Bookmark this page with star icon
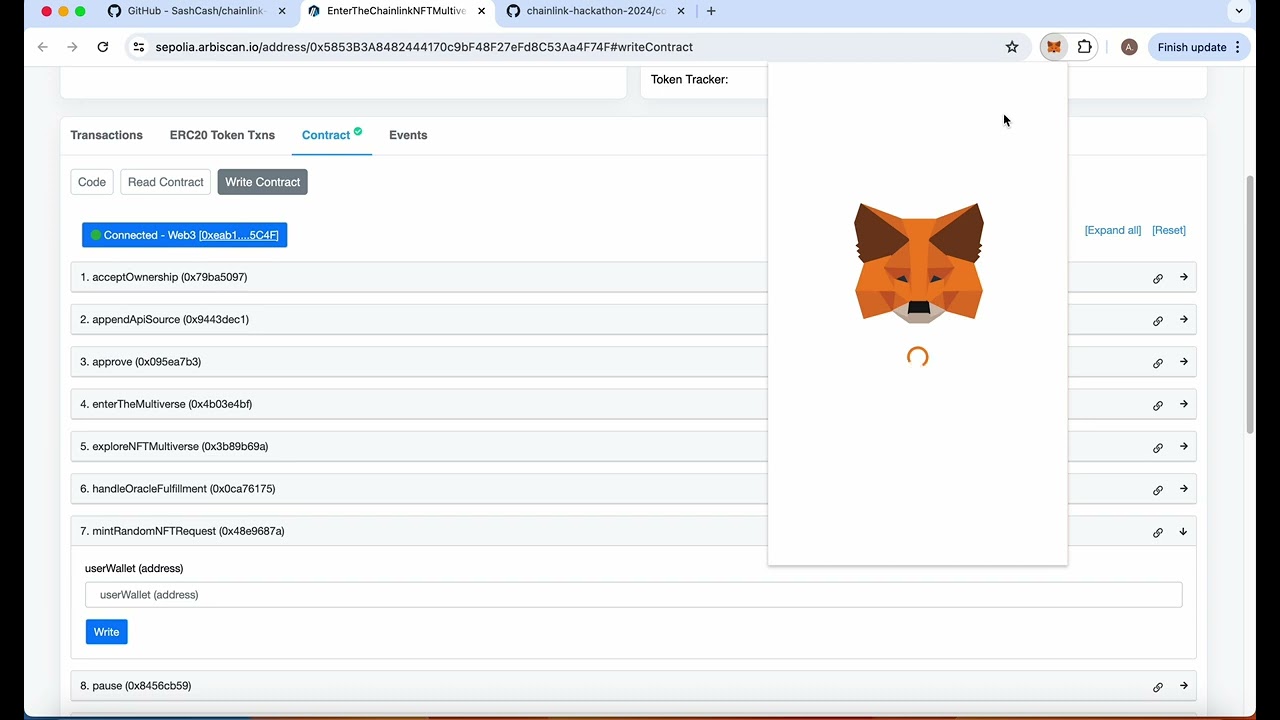 1012,47
